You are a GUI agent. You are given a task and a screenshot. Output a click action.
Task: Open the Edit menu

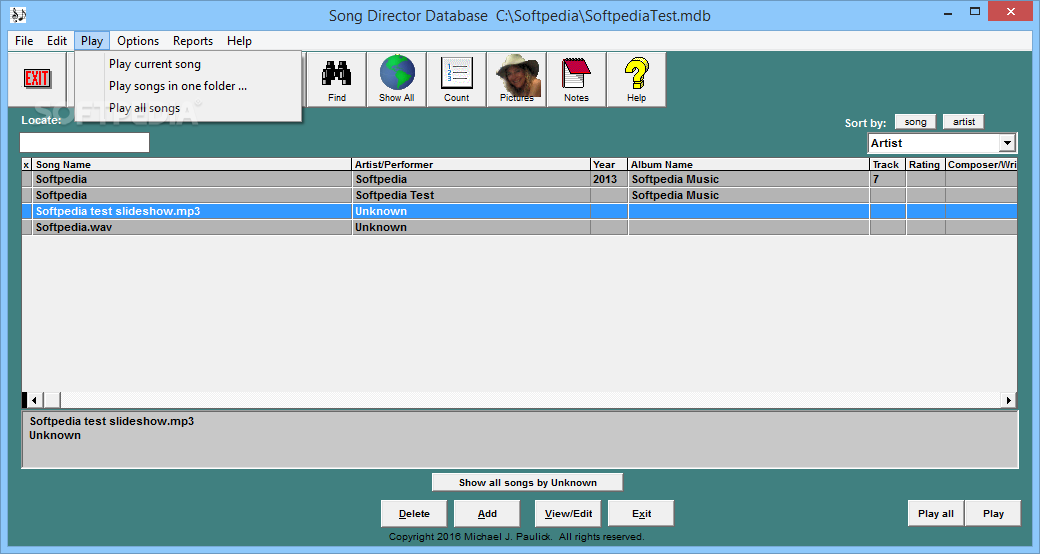56,40
